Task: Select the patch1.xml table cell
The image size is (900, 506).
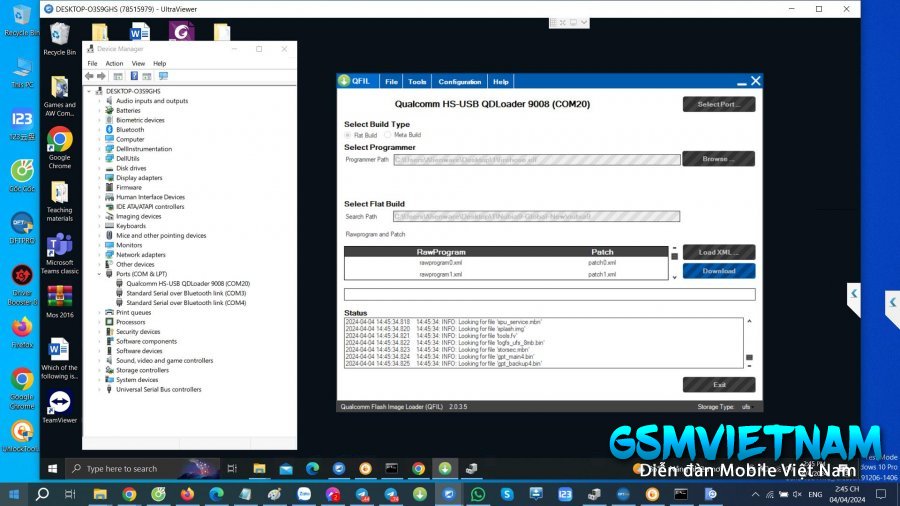Action: [x=602, y=275]
